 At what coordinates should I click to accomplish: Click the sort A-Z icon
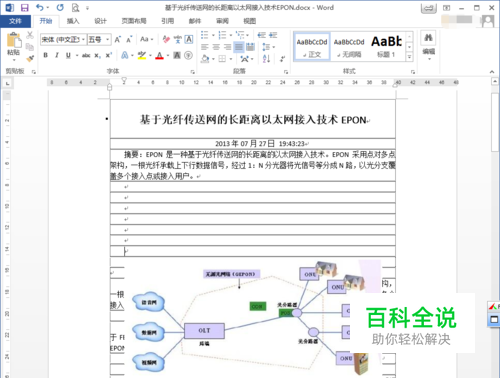266,59
